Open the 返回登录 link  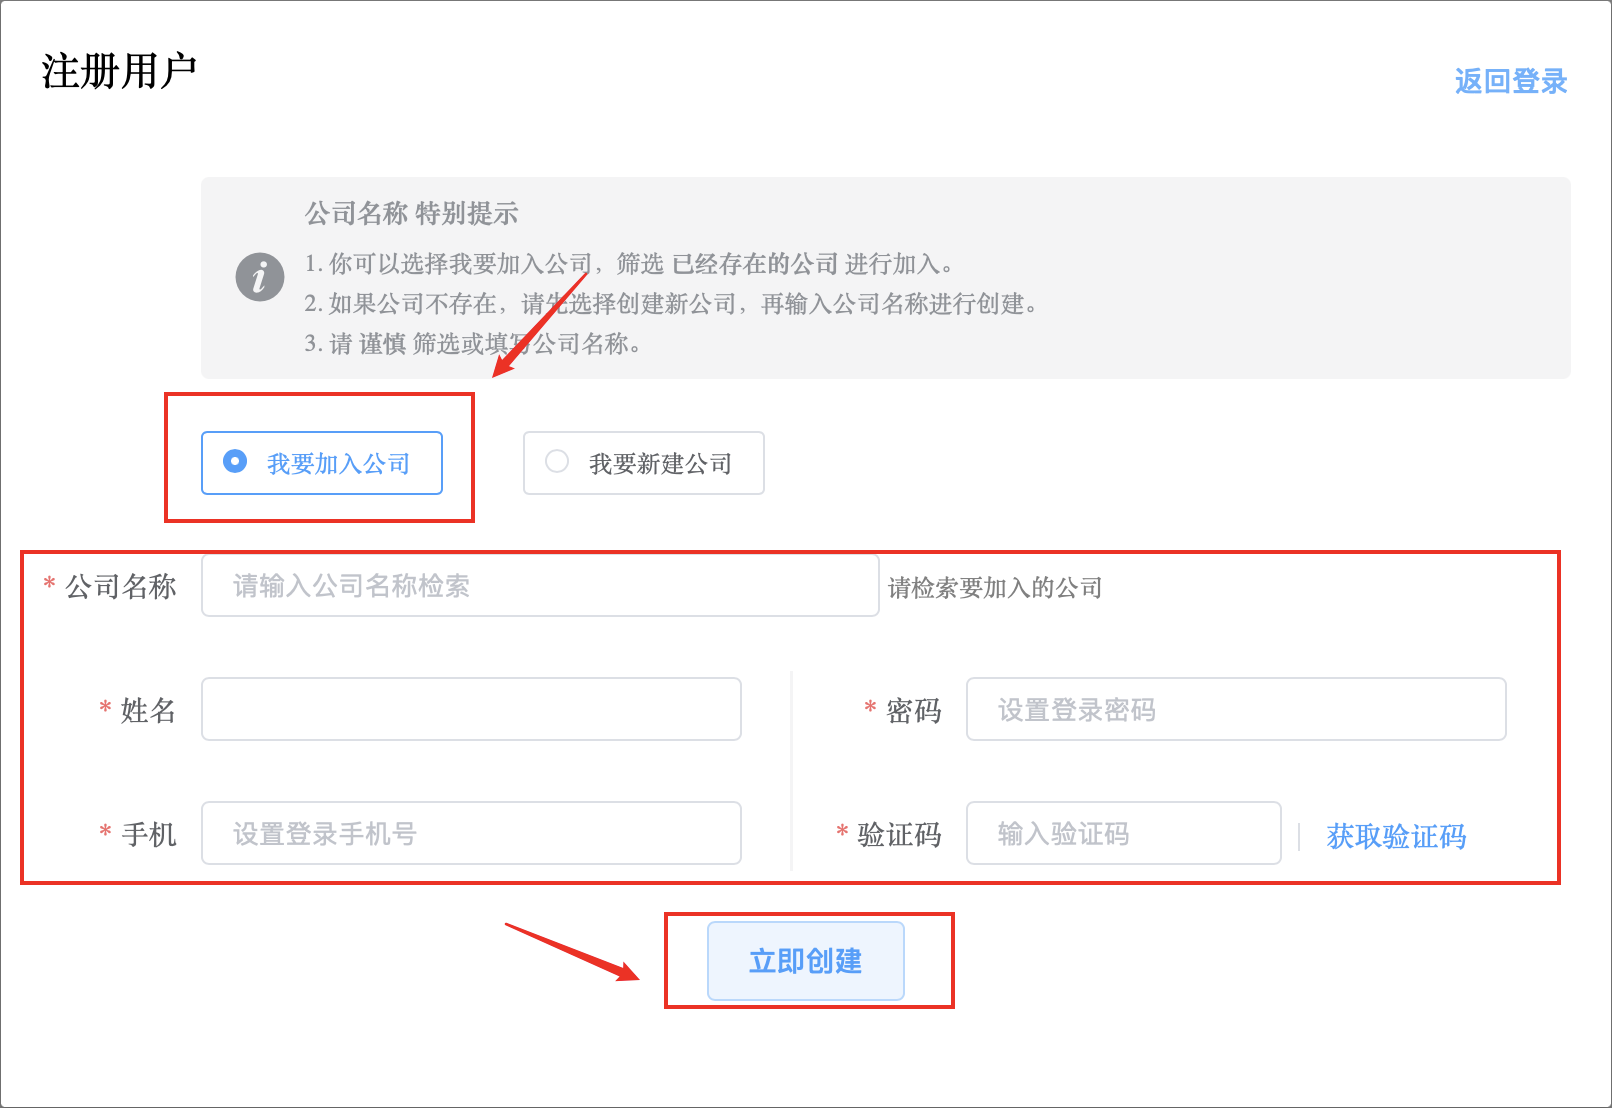click(x=1510, y=82)
